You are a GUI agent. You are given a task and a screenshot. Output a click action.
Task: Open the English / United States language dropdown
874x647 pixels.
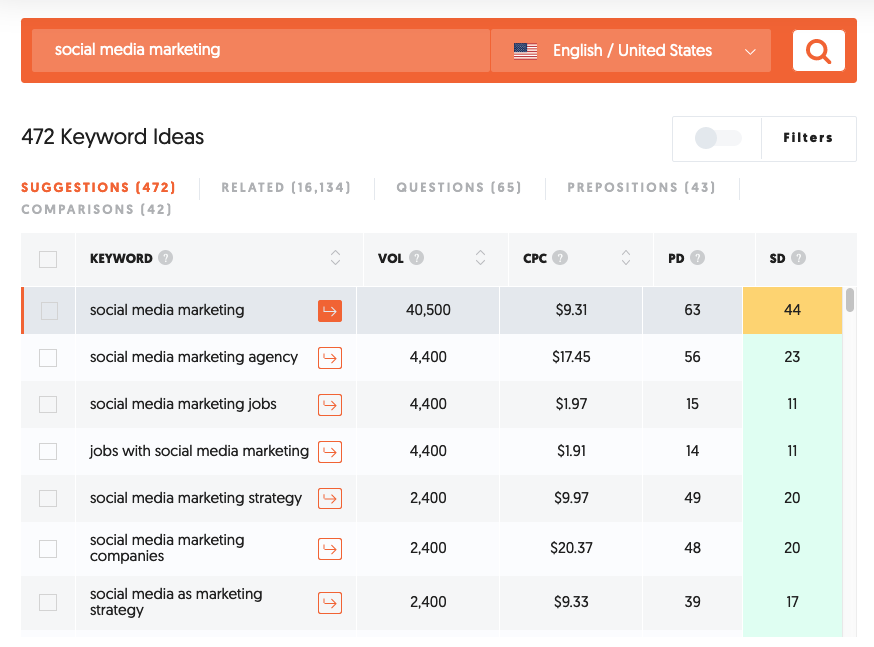click(x=631, y=51)
